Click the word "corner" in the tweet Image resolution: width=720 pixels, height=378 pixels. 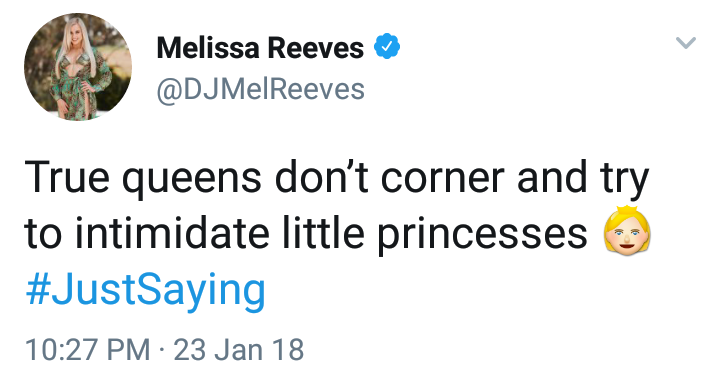pos(443,181)
